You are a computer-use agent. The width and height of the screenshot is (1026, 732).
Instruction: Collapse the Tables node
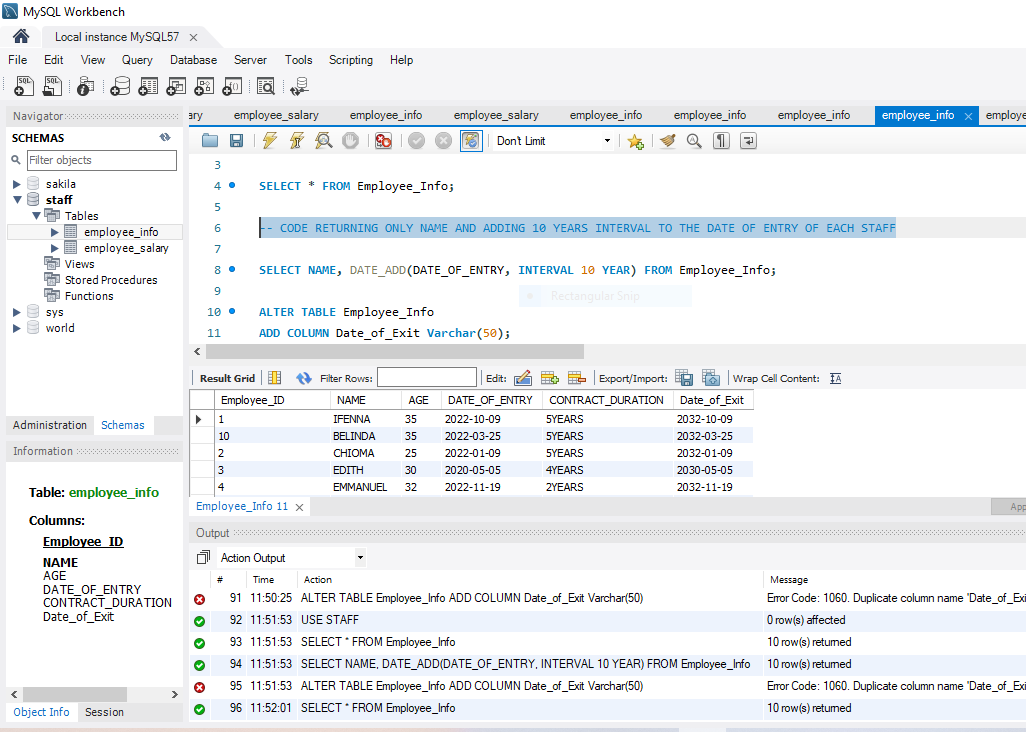coord(37,216)
